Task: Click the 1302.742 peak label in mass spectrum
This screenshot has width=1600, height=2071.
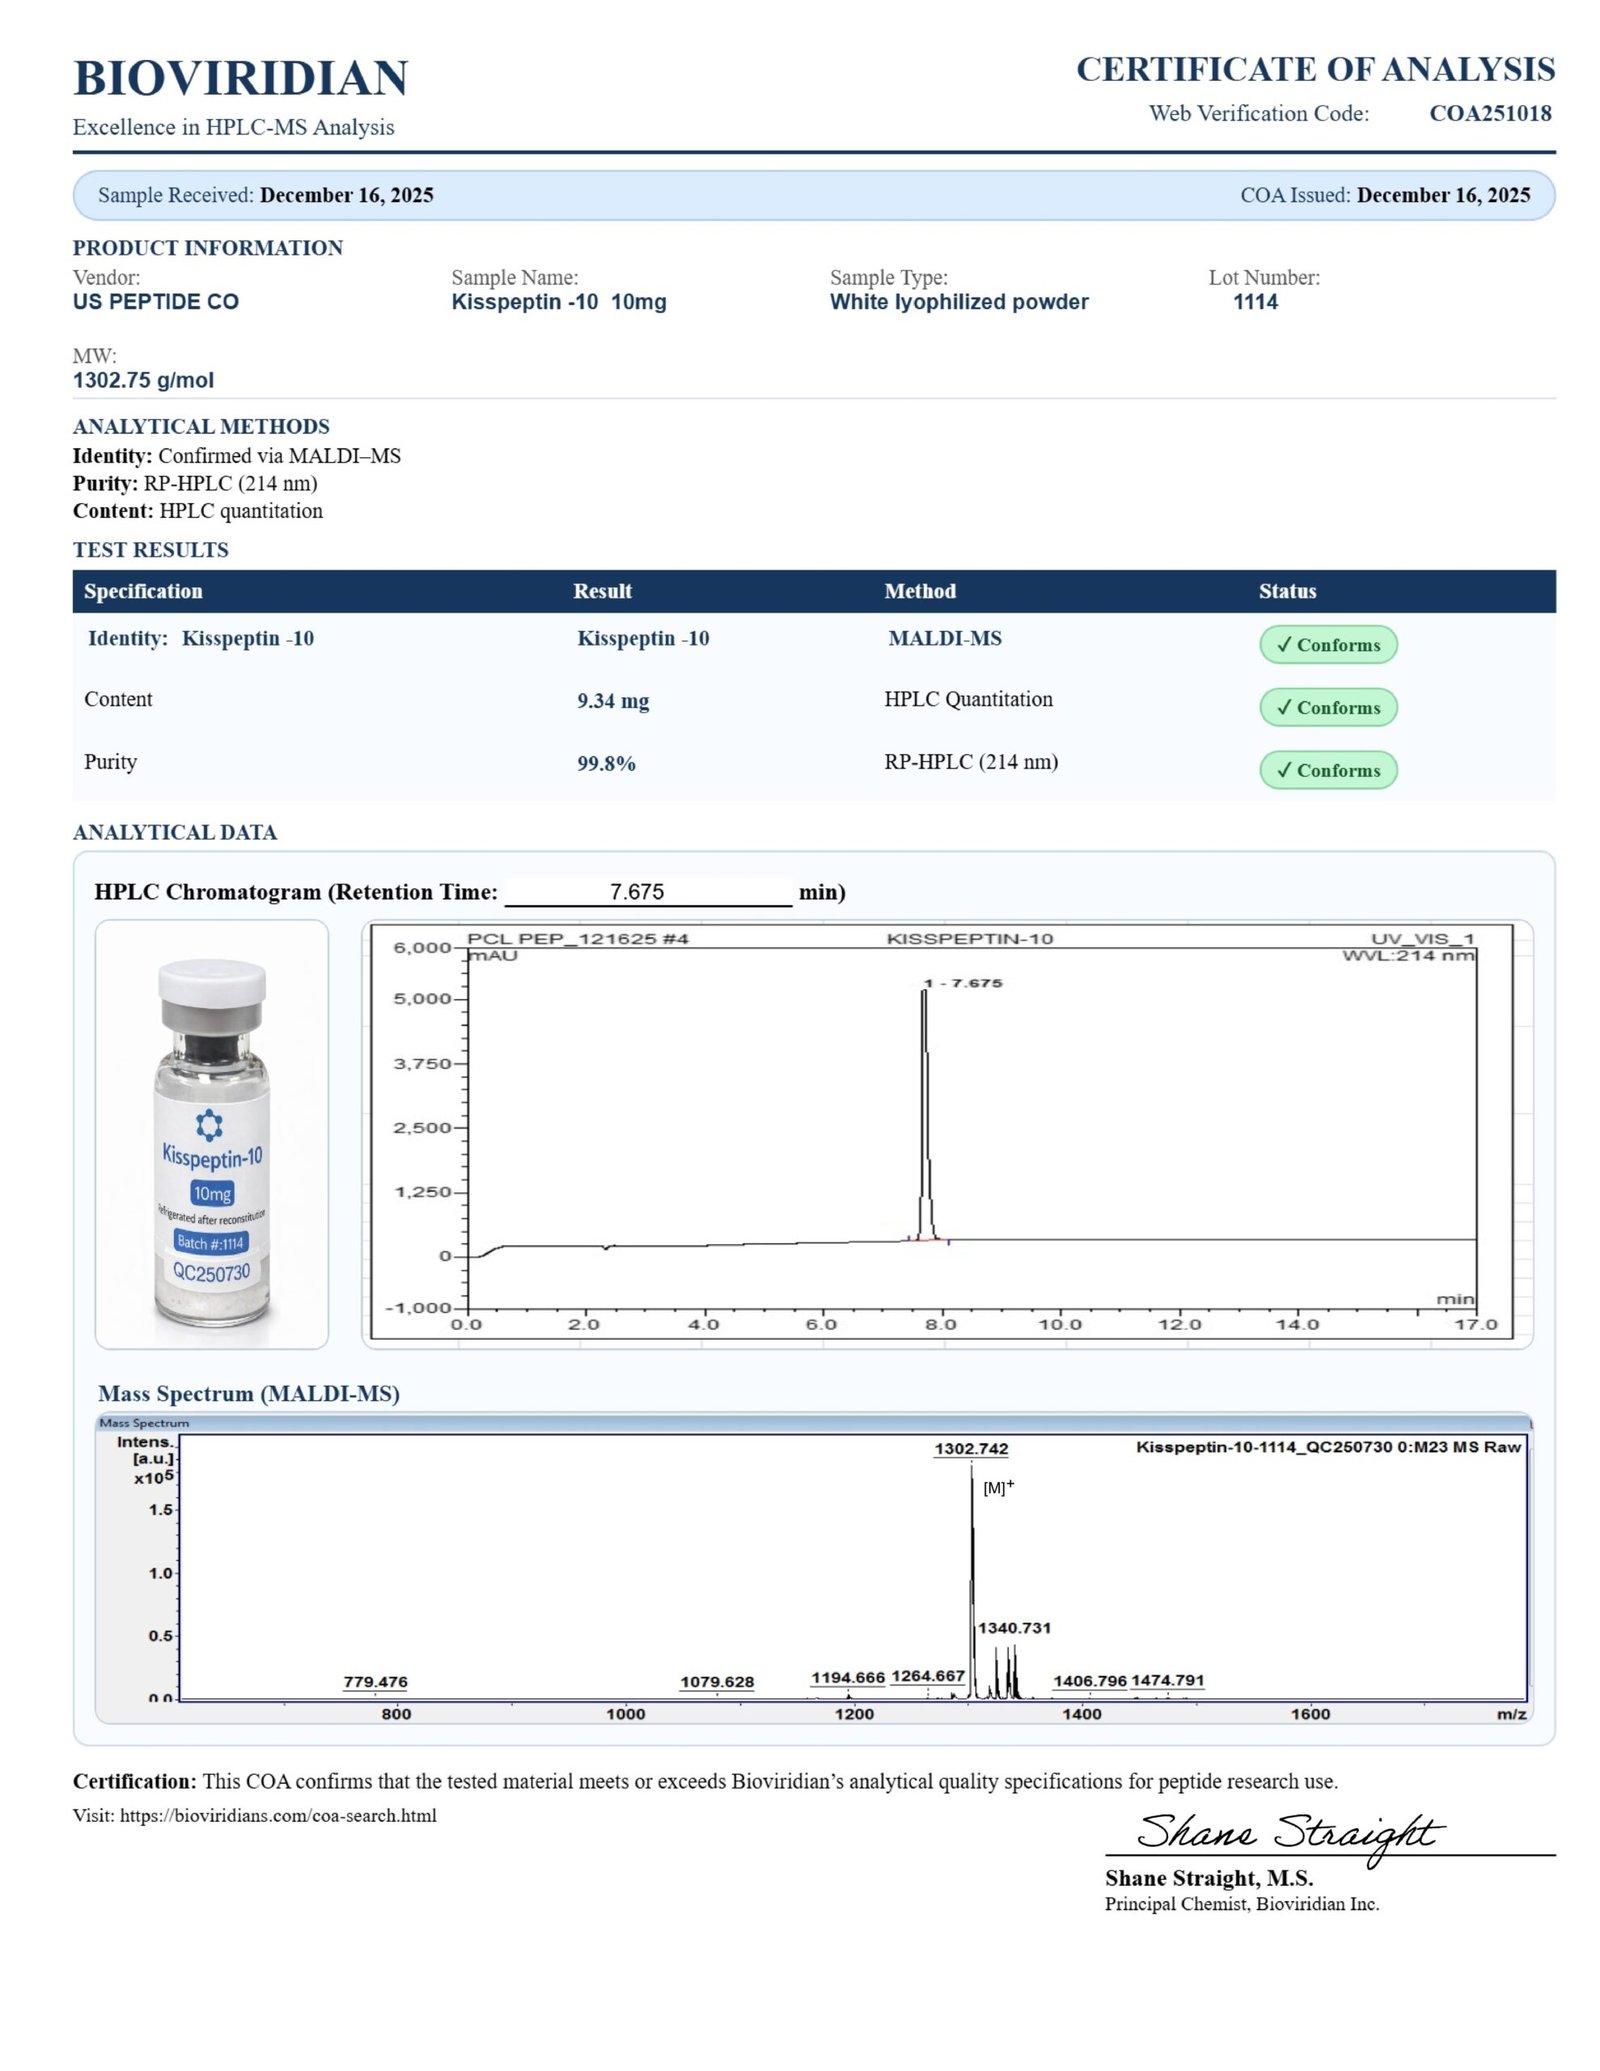Action: pos(971,1448)
